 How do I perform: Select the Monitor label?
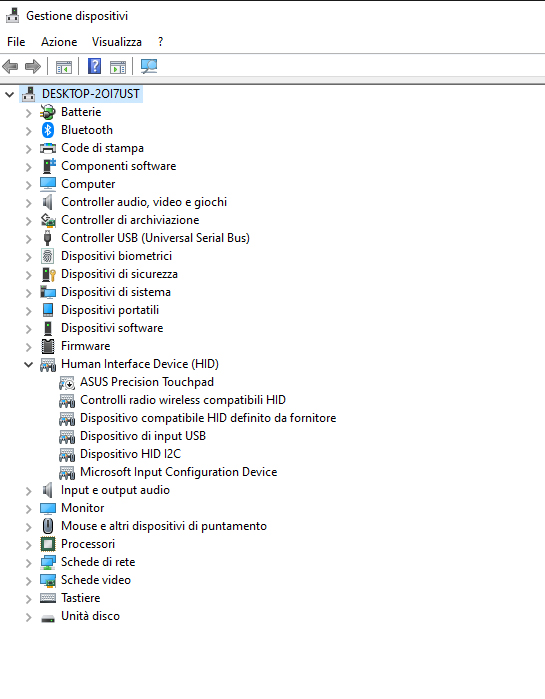click(82, 508)
